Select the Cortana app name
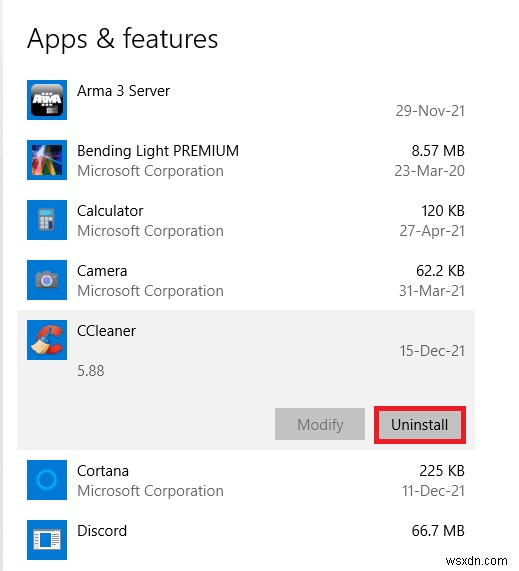519x571 pixels. [x=103, y=471]
